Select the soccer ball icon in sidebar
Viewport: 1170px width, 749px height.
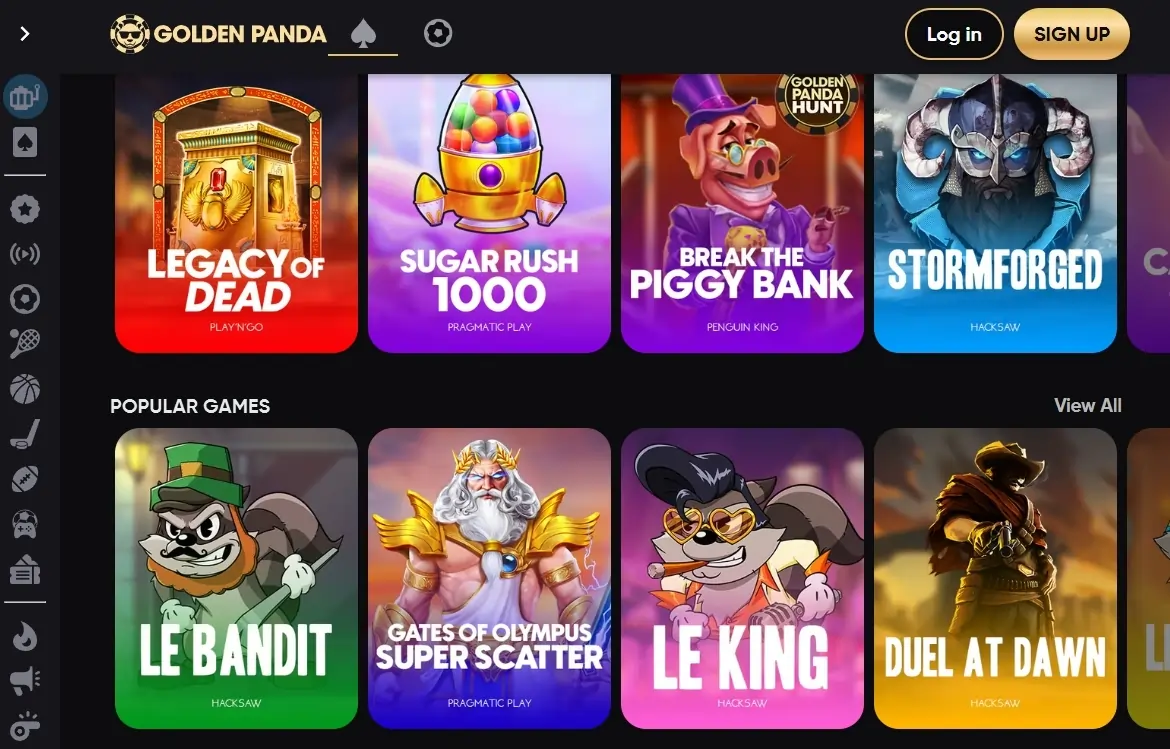point(25,299)
